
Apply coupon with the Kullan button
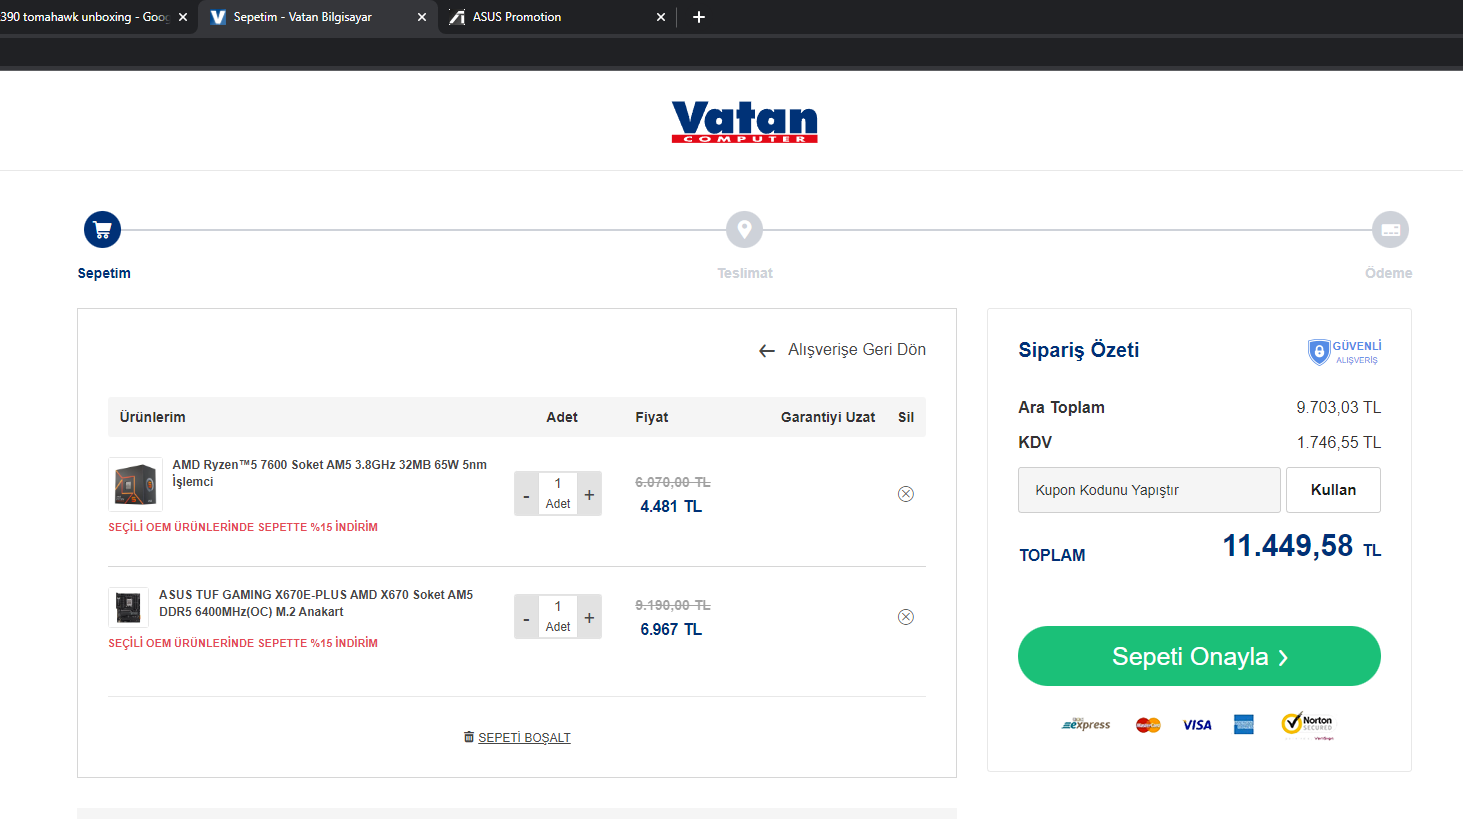[x=1333, y=490]
